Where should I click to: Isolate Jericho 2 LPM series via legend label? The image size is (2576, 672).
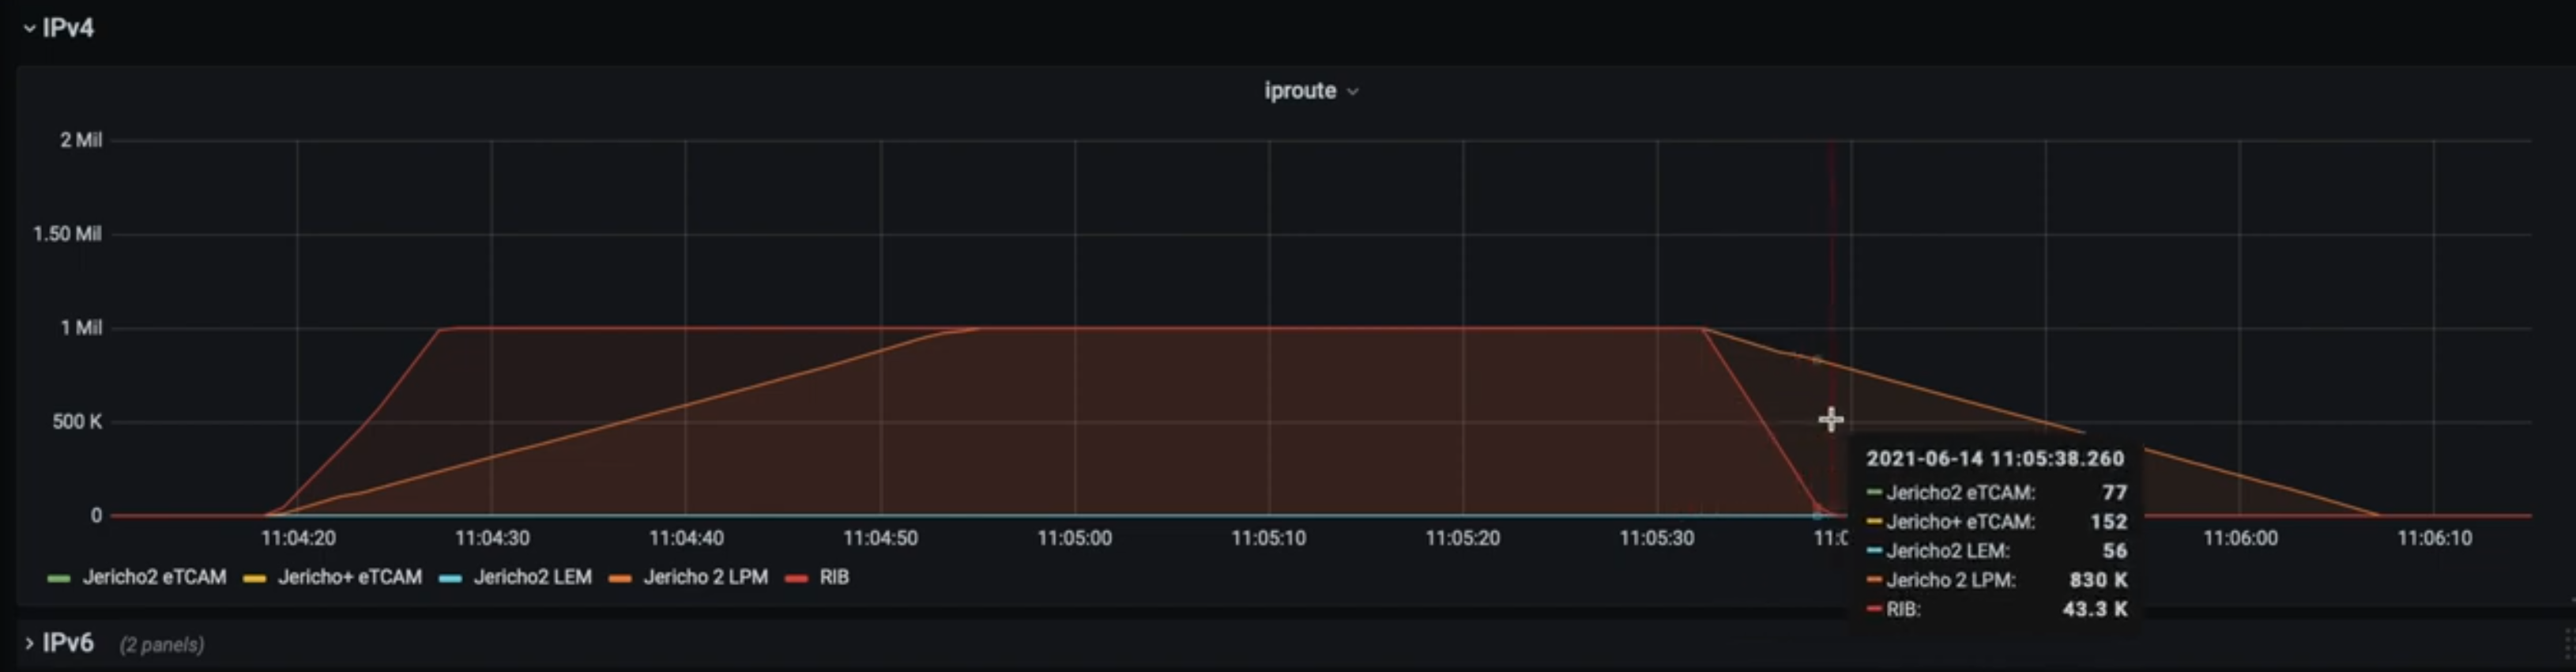coord(705,577)
